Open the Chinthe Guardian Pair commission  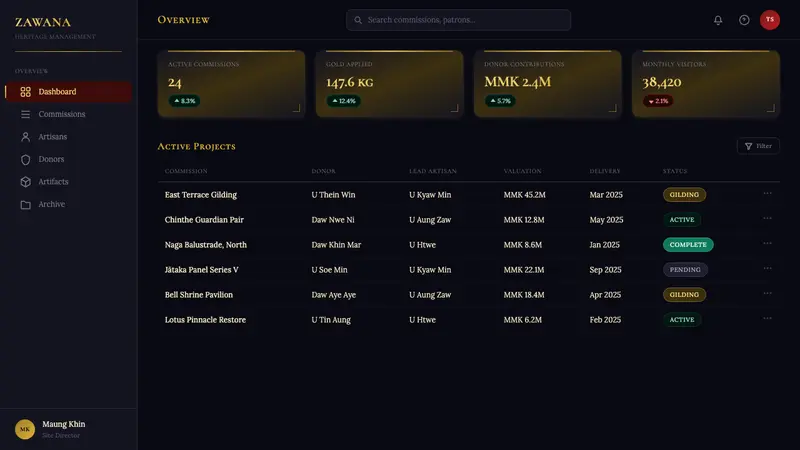tap(204, 219)
